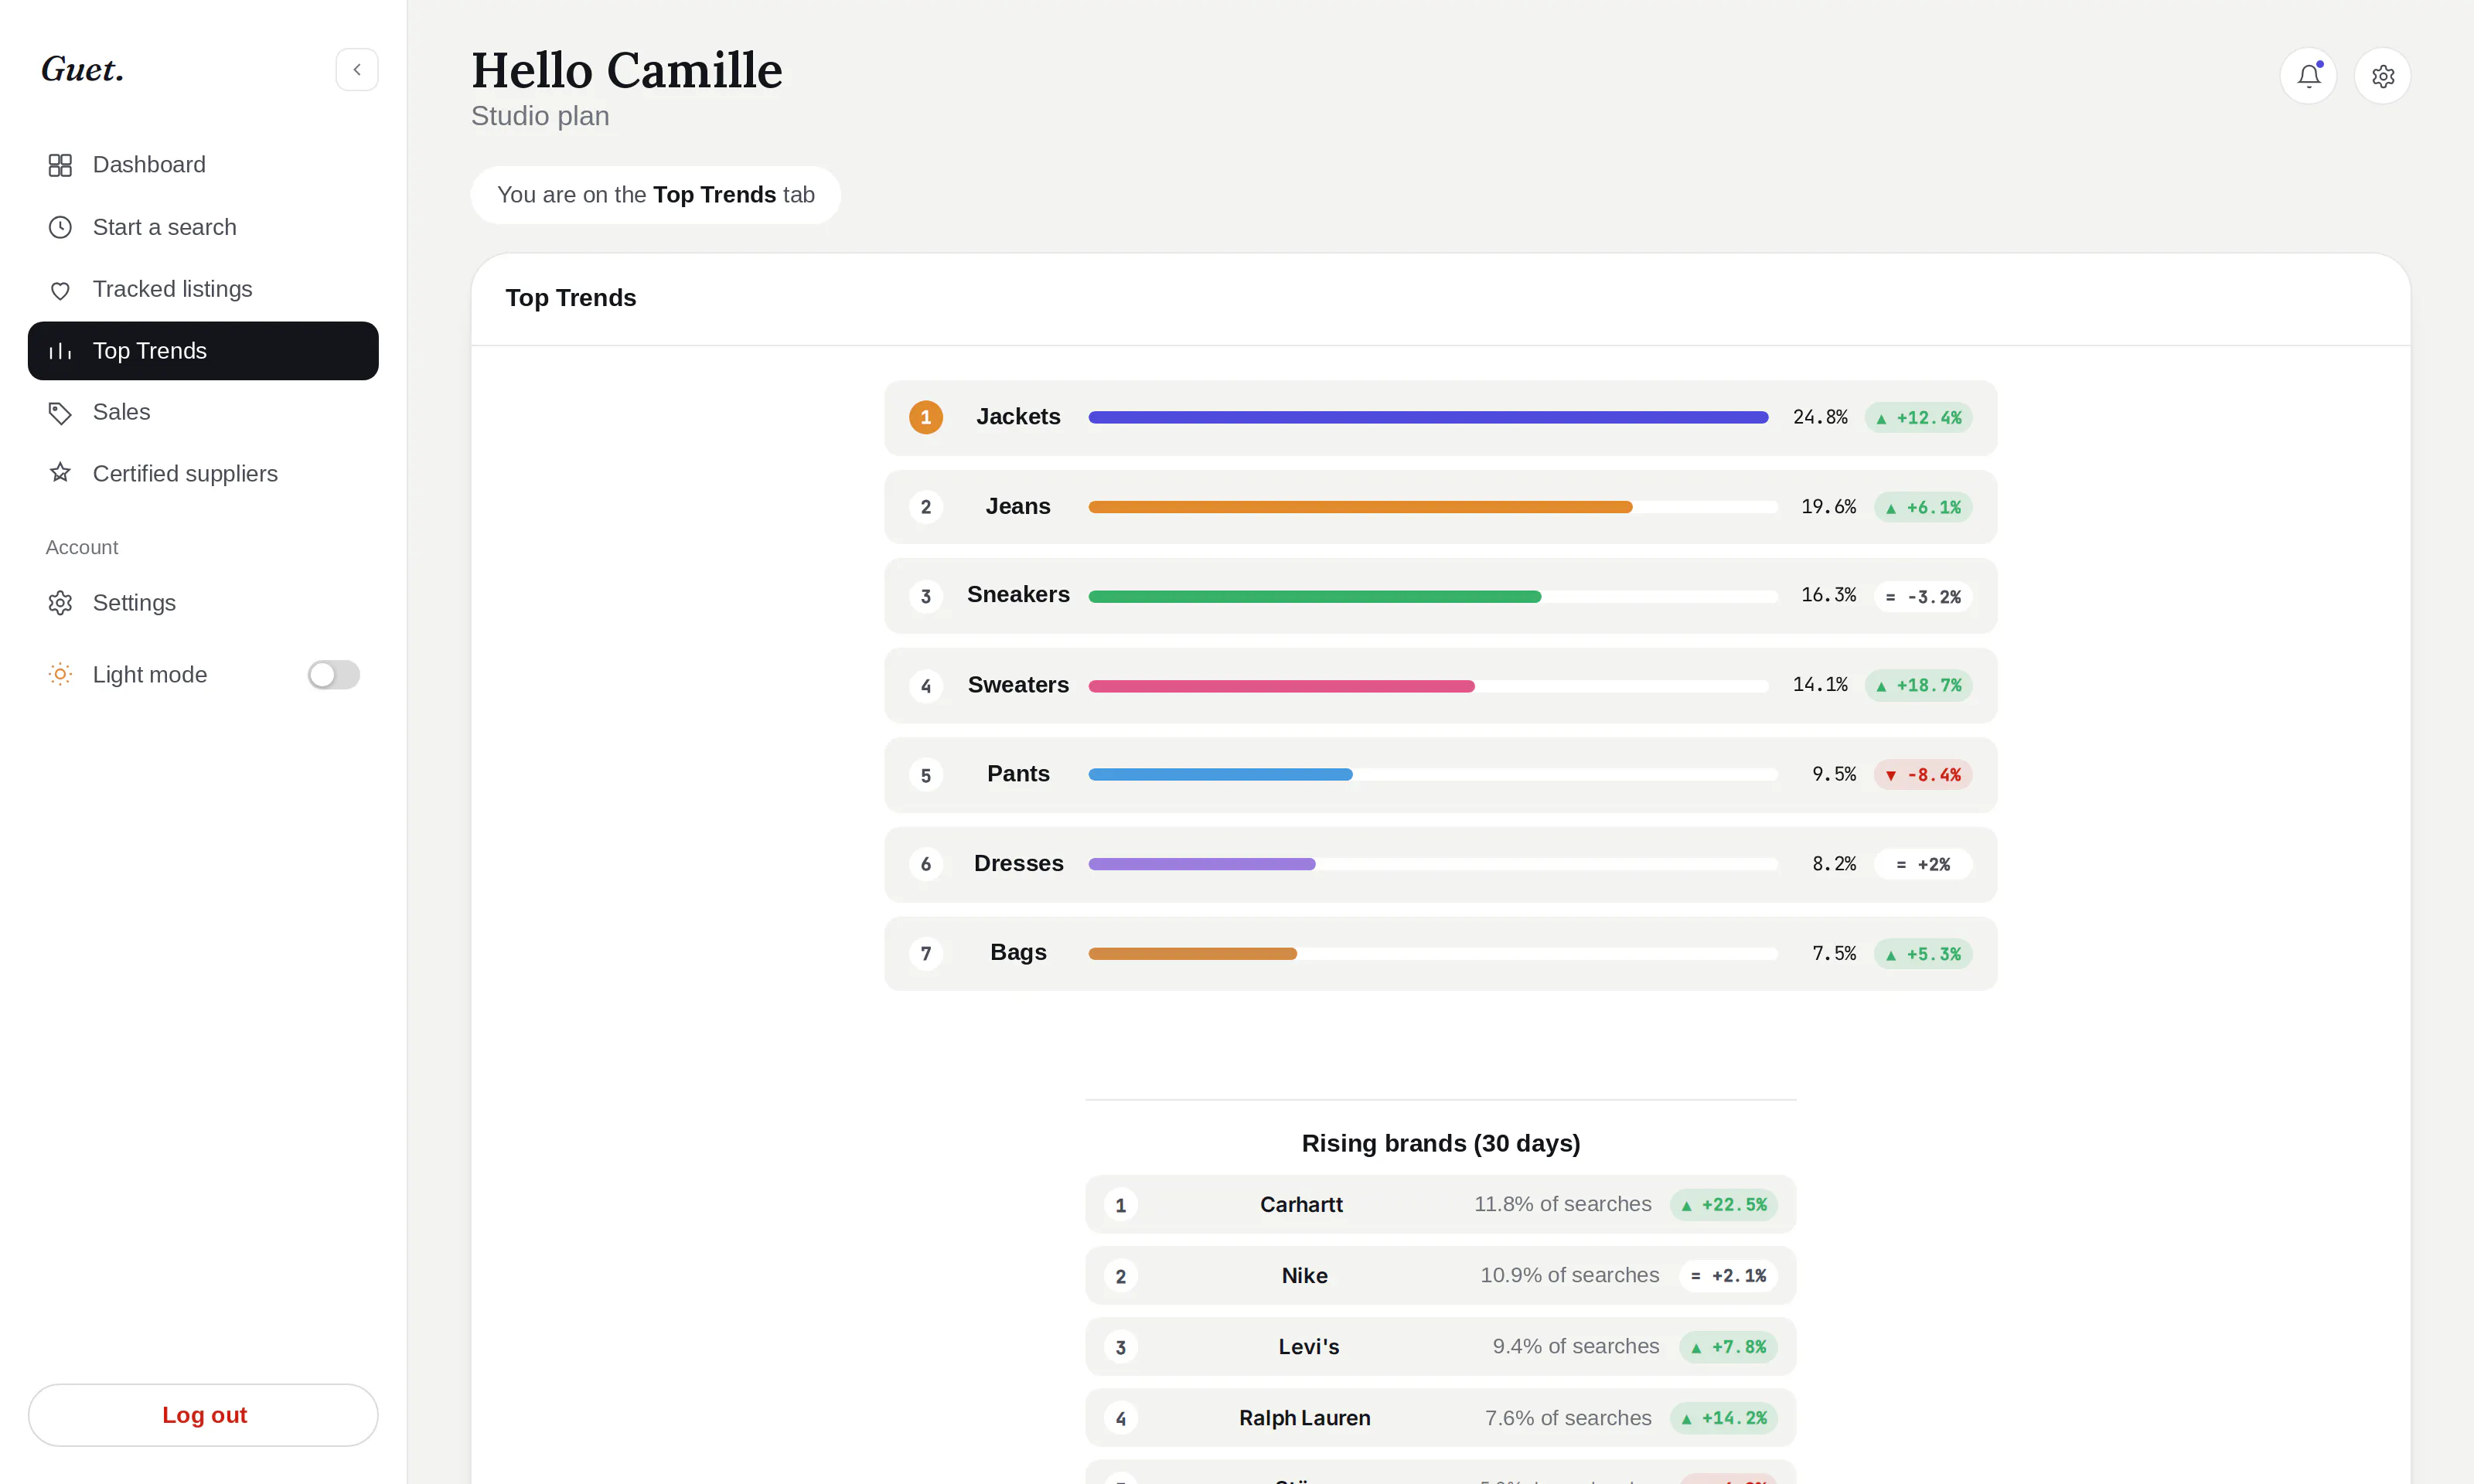Open the notifications bell

pos(2308,76)
